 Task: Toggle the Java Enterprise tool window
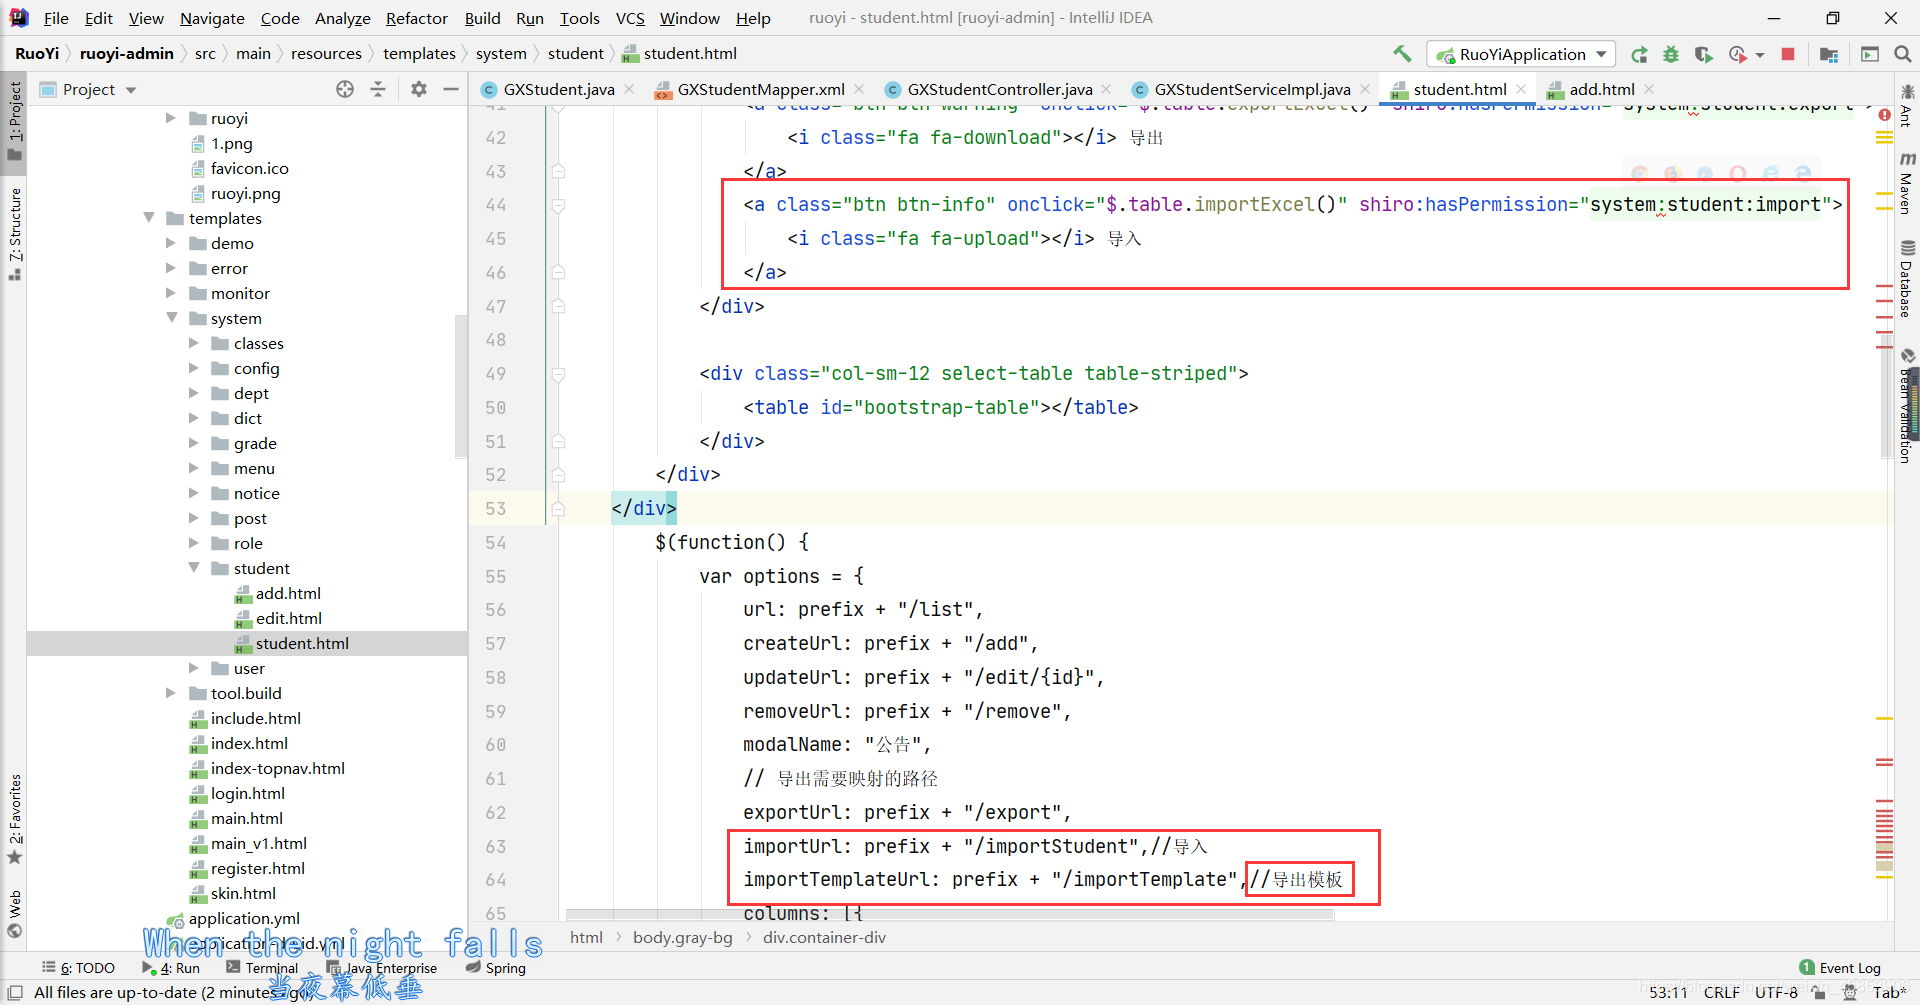[382, 968]
